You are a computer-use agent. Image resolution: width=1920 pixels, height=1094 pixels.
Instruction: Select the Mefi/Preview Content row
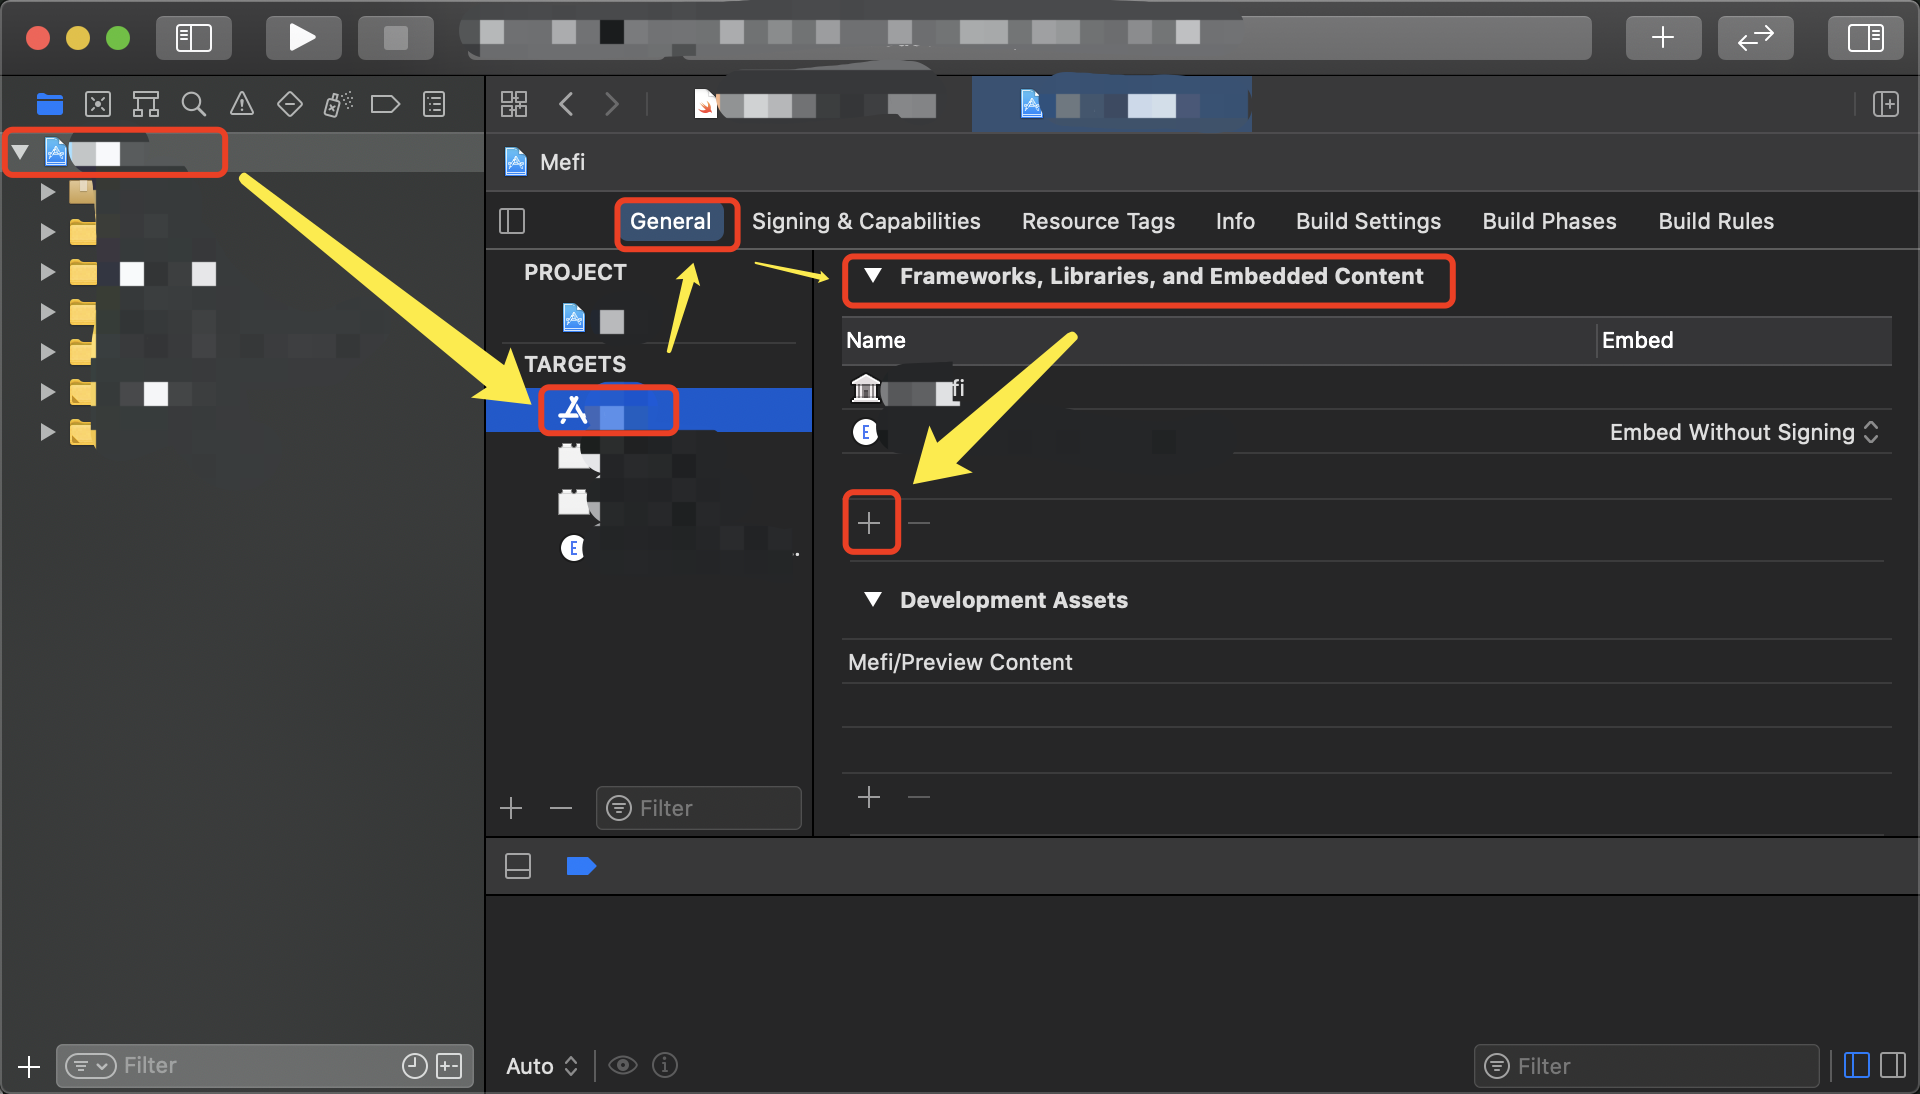tap(1367, 662)
